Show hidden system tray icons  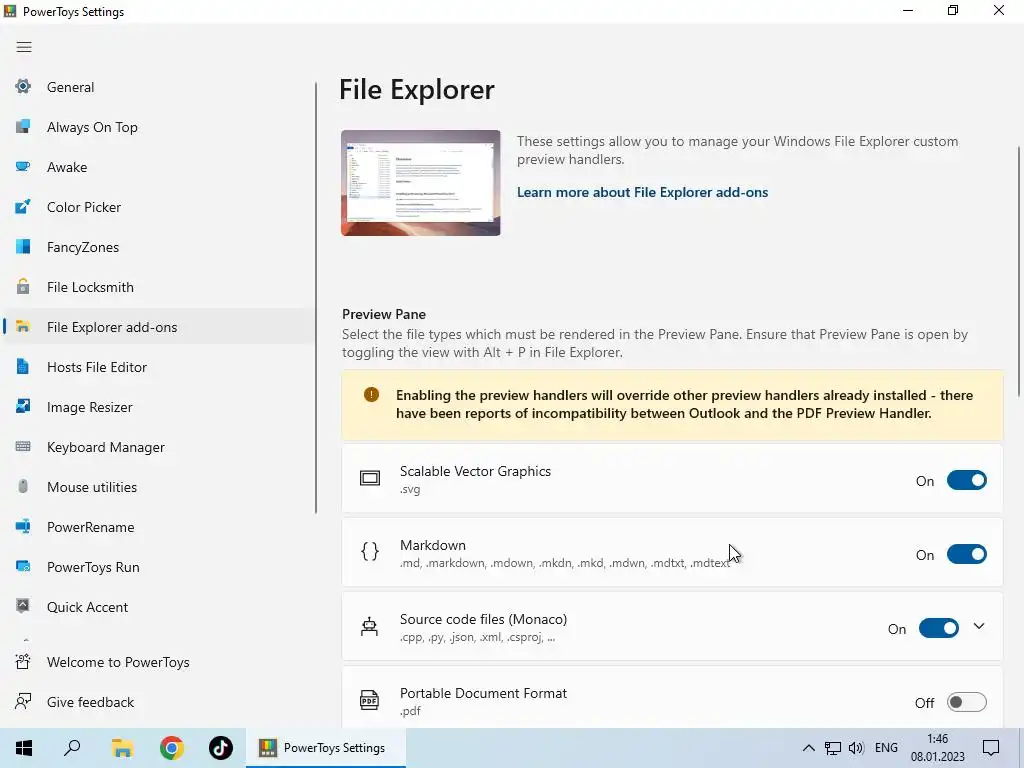[808, 748]
